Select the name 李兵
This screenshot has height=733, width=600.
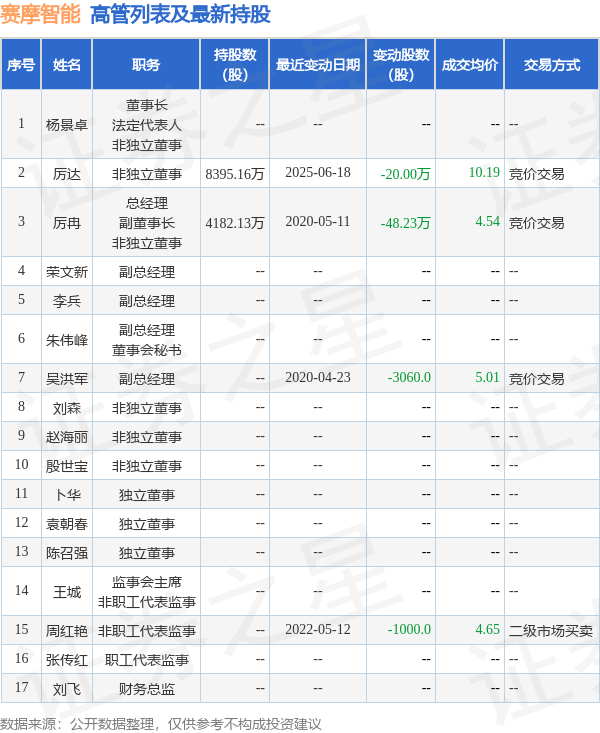pos(66,301)
